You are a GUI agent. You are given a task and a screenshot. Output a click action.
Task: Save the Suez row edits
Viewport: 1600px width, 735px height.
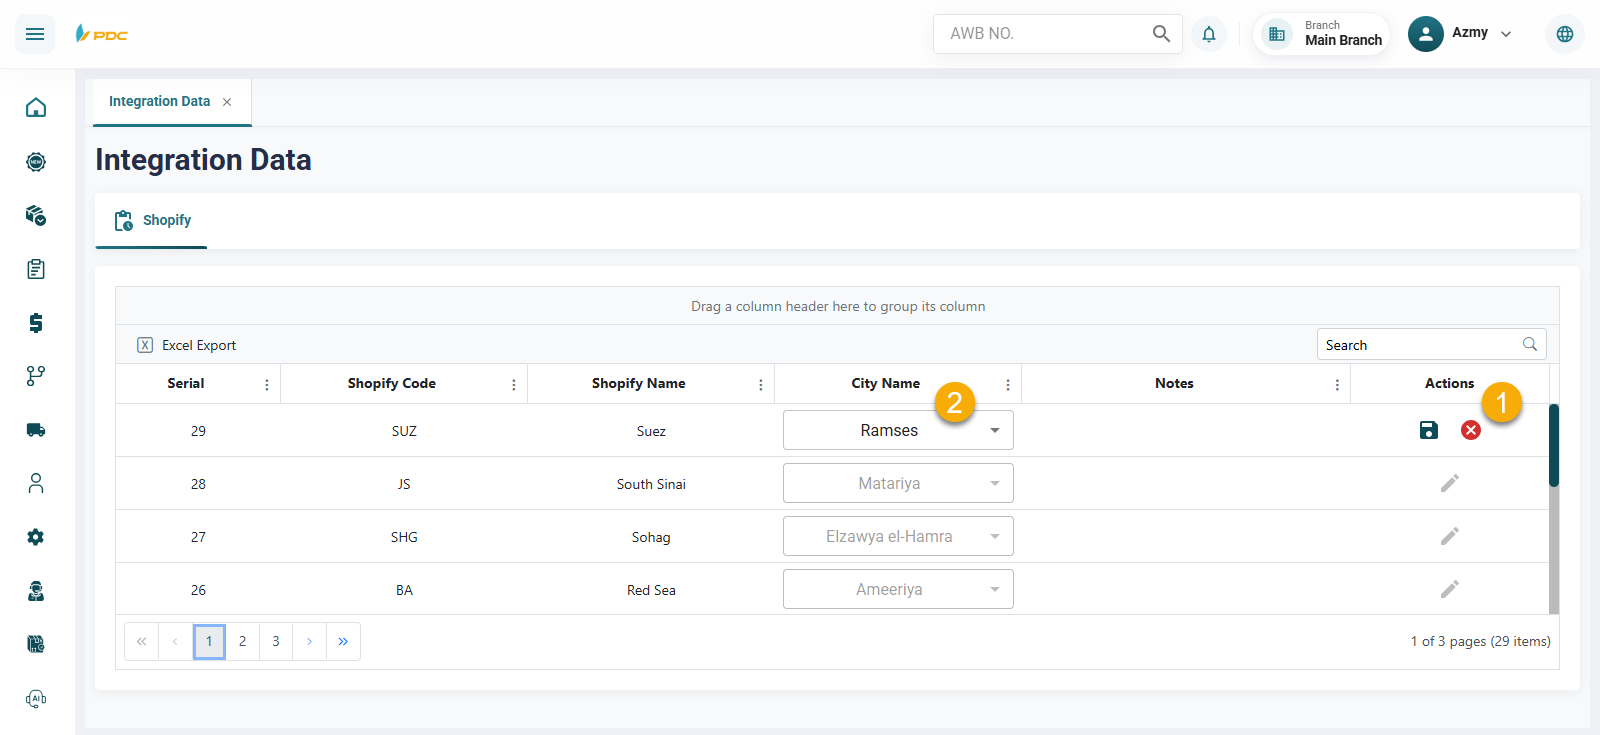1429,430
